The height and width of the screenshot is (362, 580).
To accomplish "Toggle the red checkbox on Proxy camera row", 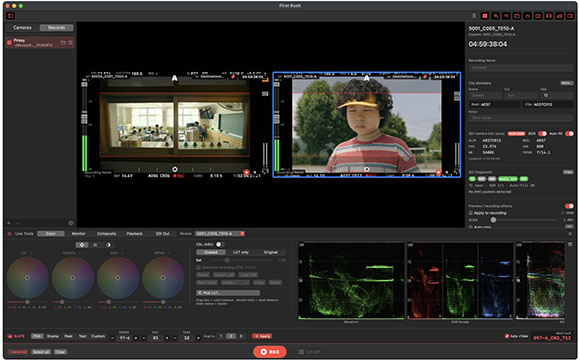I will point(9,43).
